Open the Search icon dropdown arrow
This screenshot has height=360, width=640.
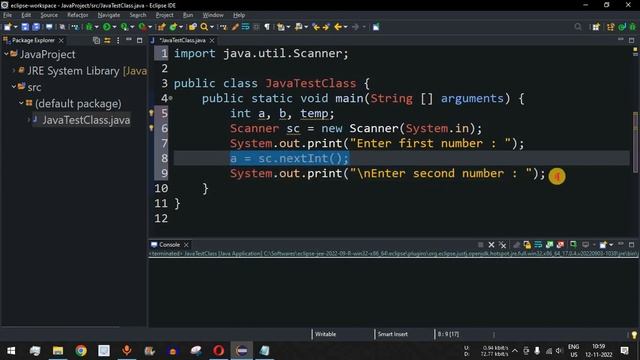pyautogui.click(x=212, y=27)
